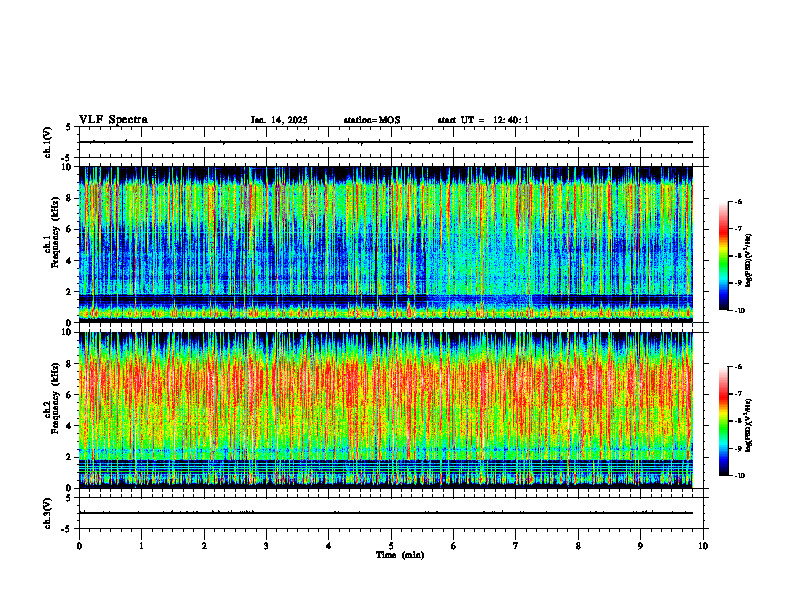Viewport: 792px width, 612px height.
Task: Click the "ch.3(V)" axis label
Action: tap(47, 513)
